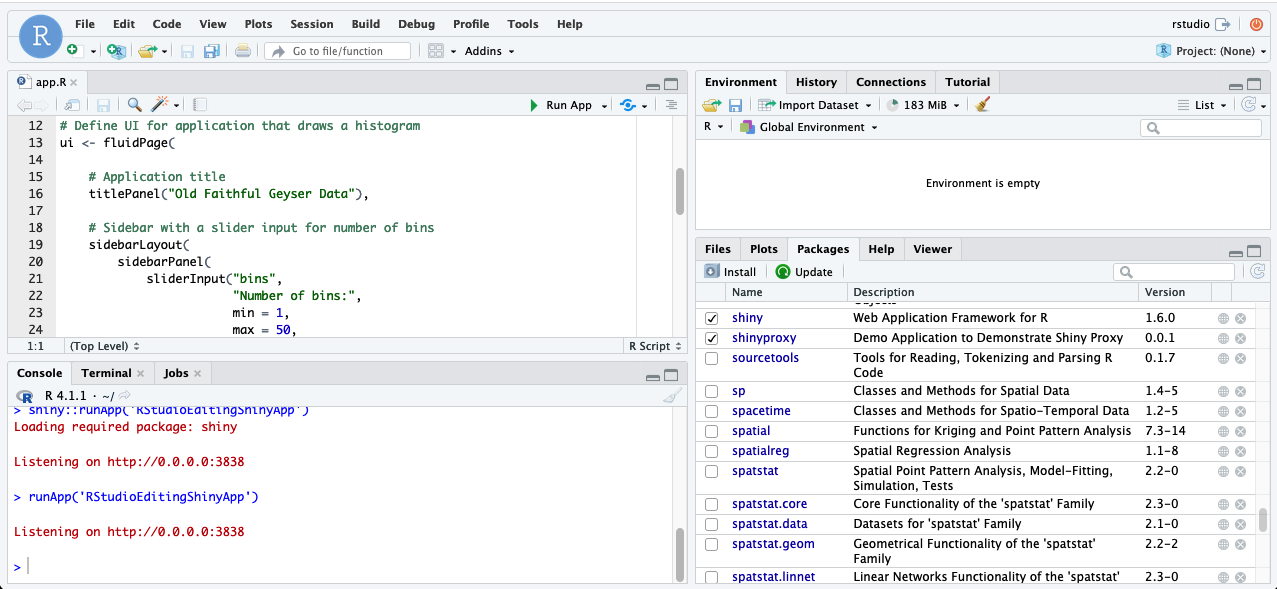Check the spatstat package checkbox
1277x589 pixels.
712,471
